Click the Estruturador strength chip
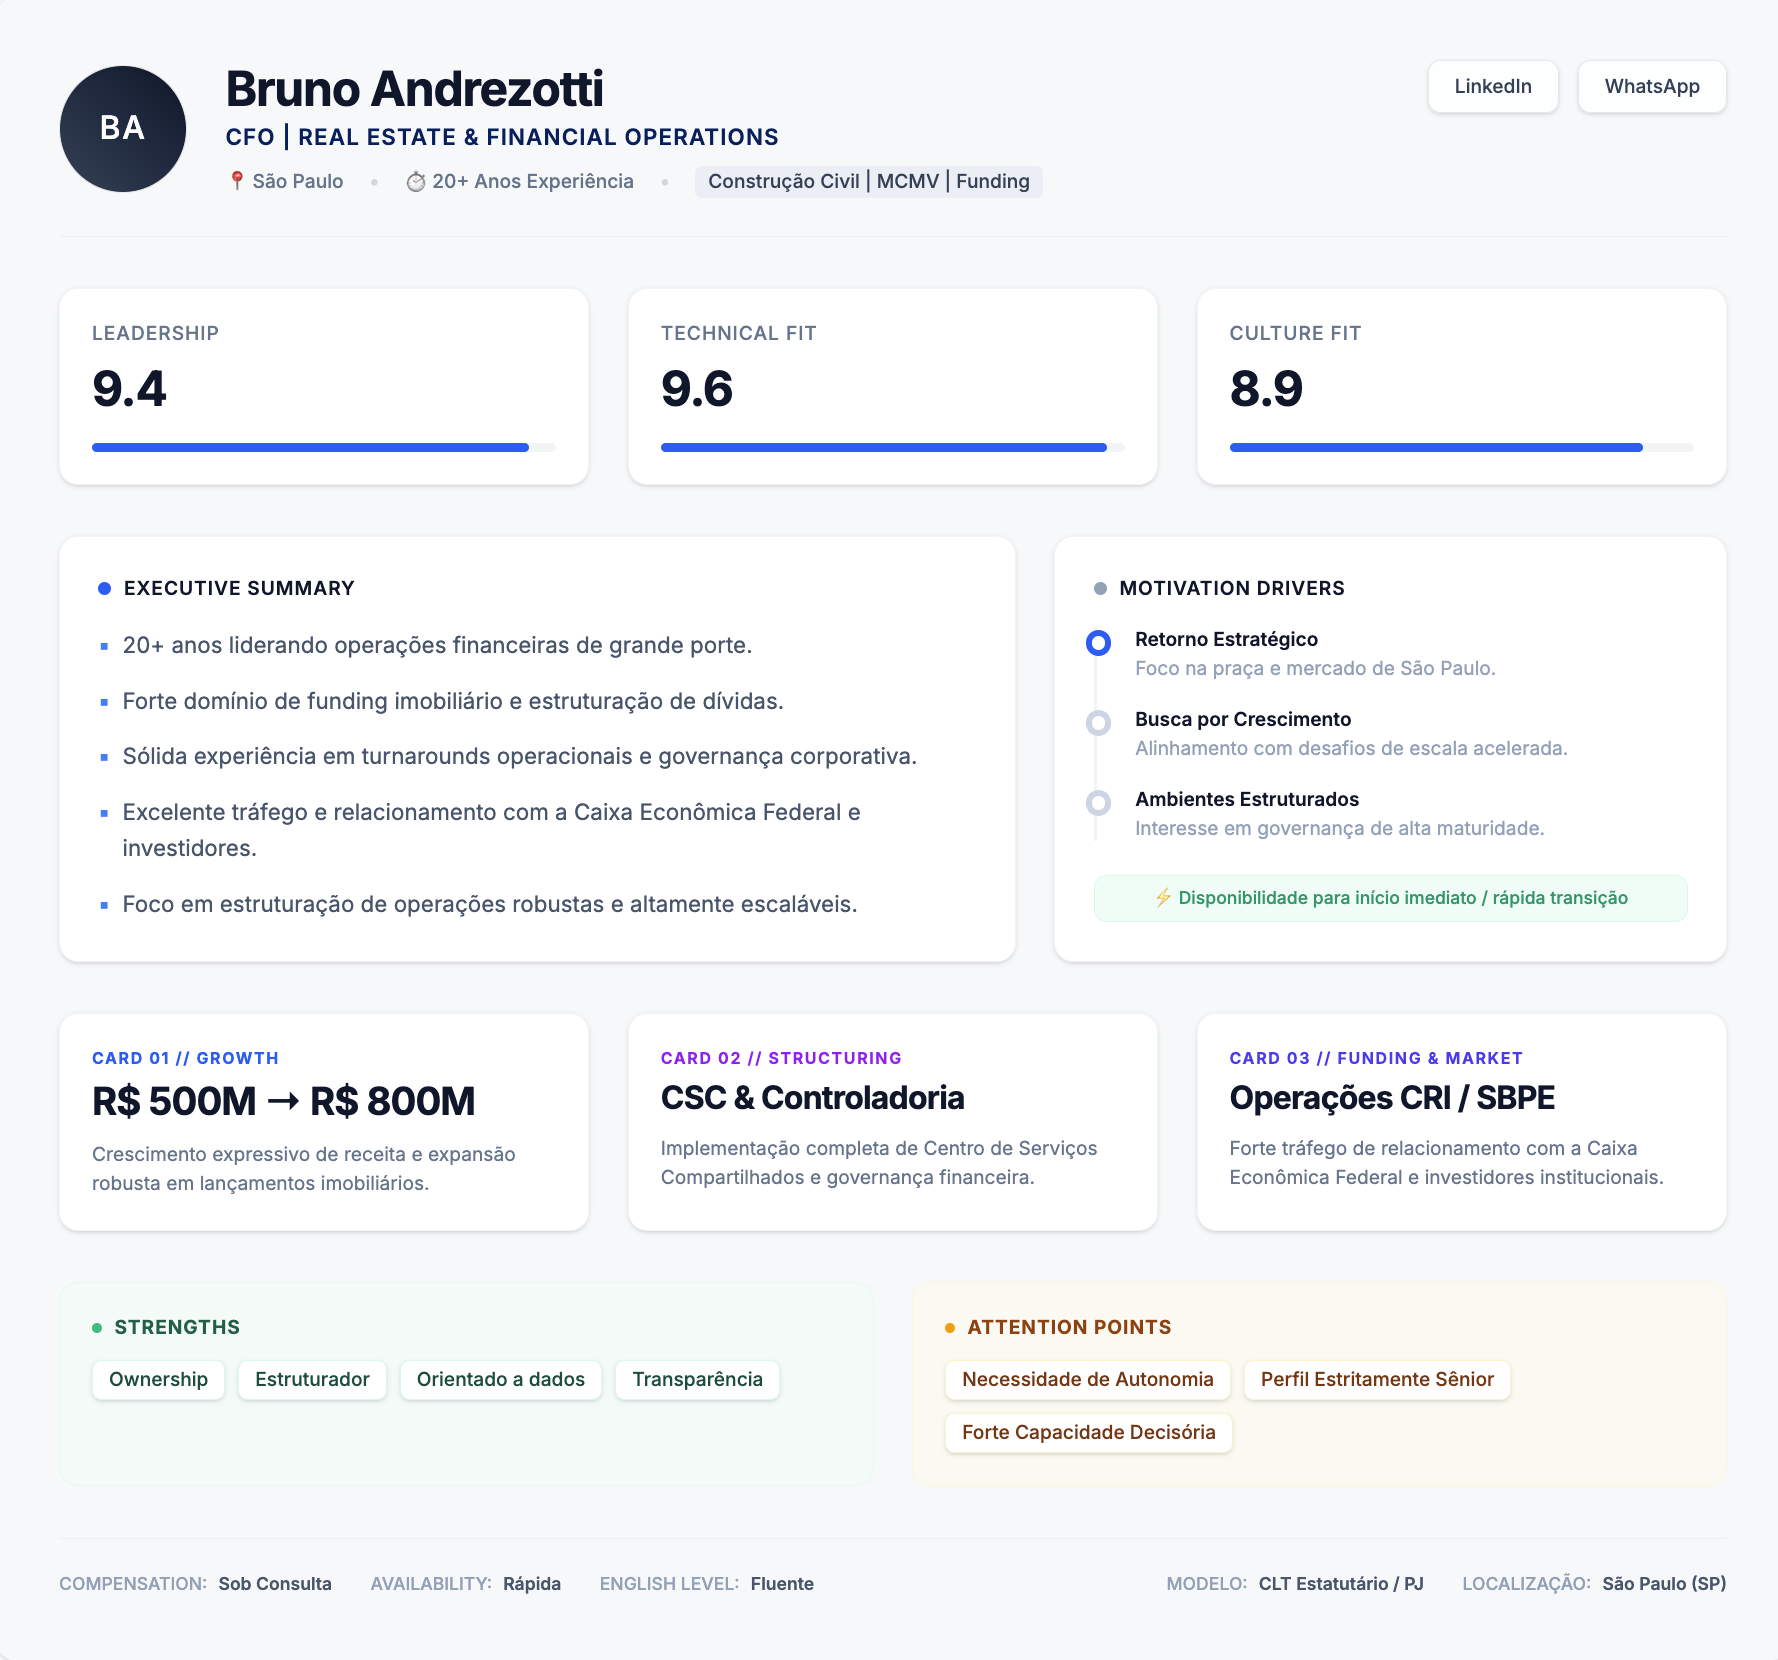Viewport: 1778px width, 1660px height. [x=312, y=1380]
